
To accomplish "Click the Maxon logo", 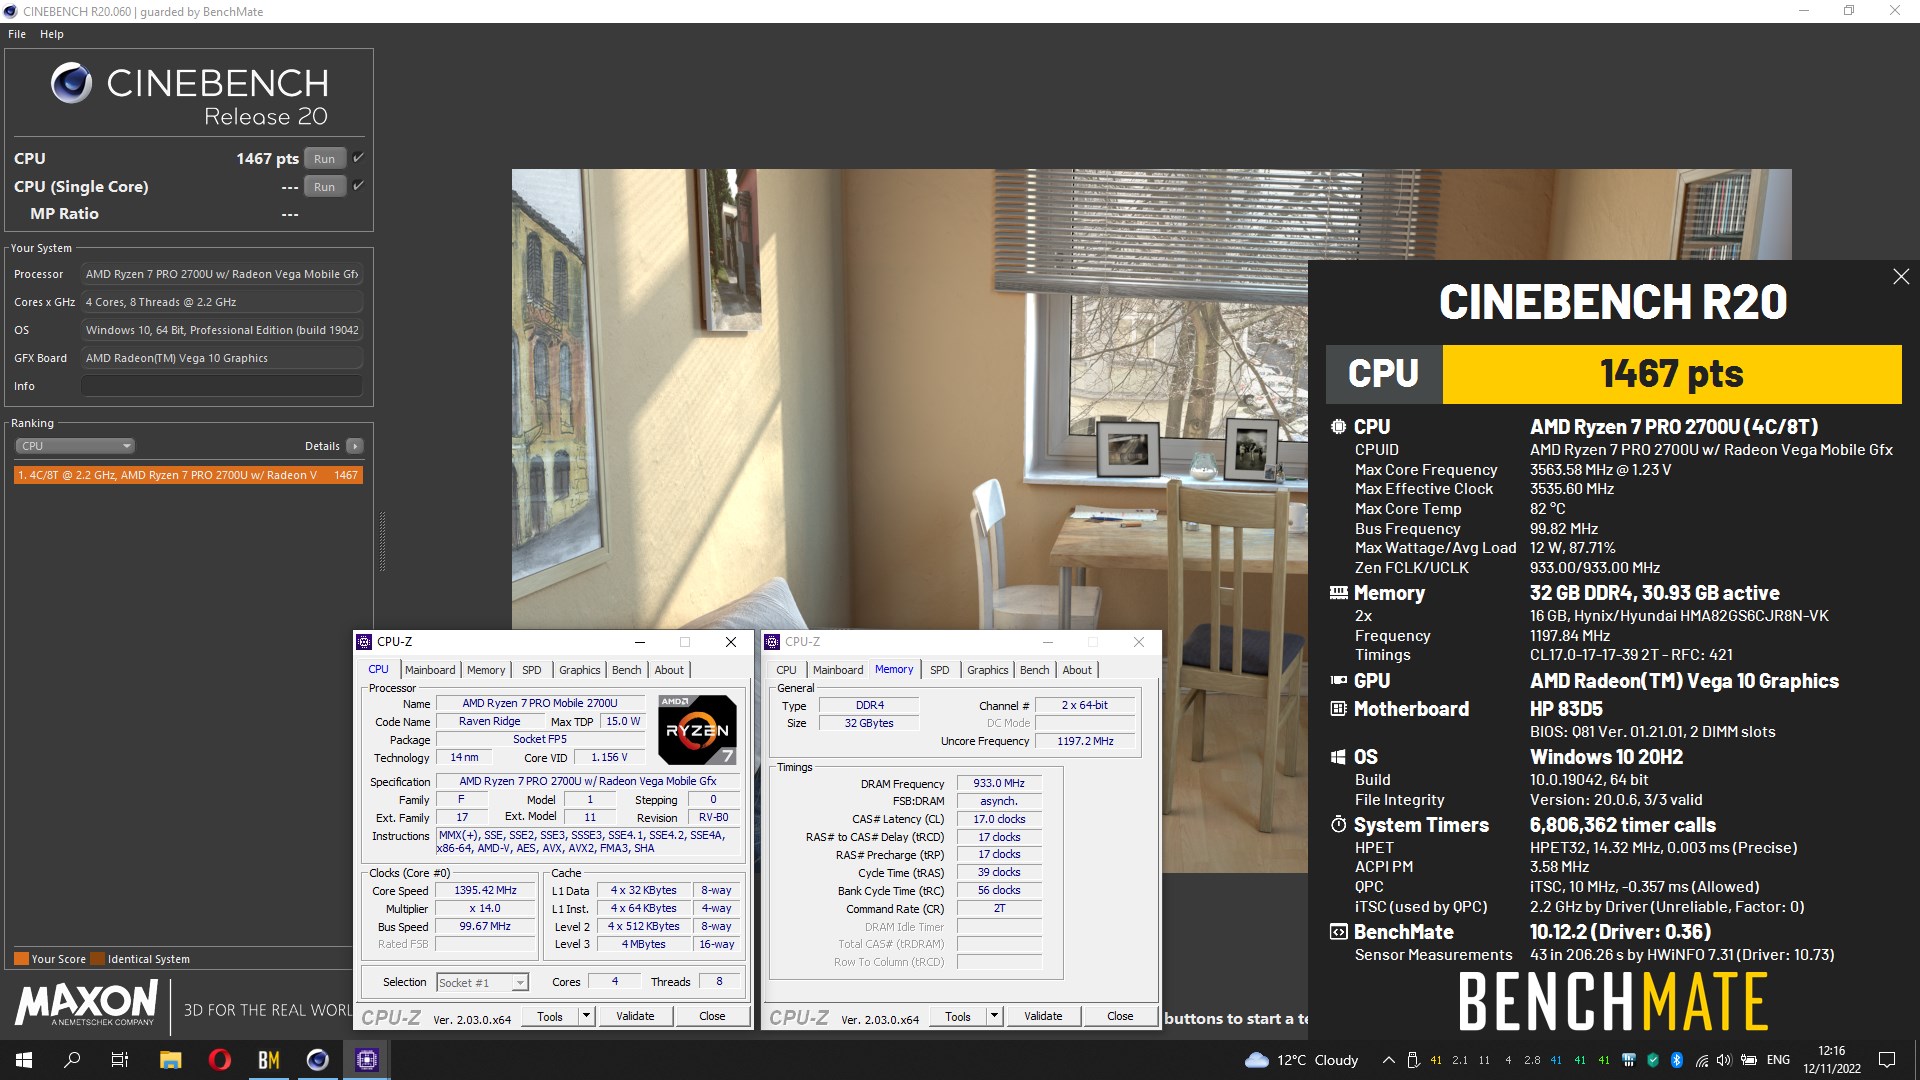I will (x=86, y=1003).
